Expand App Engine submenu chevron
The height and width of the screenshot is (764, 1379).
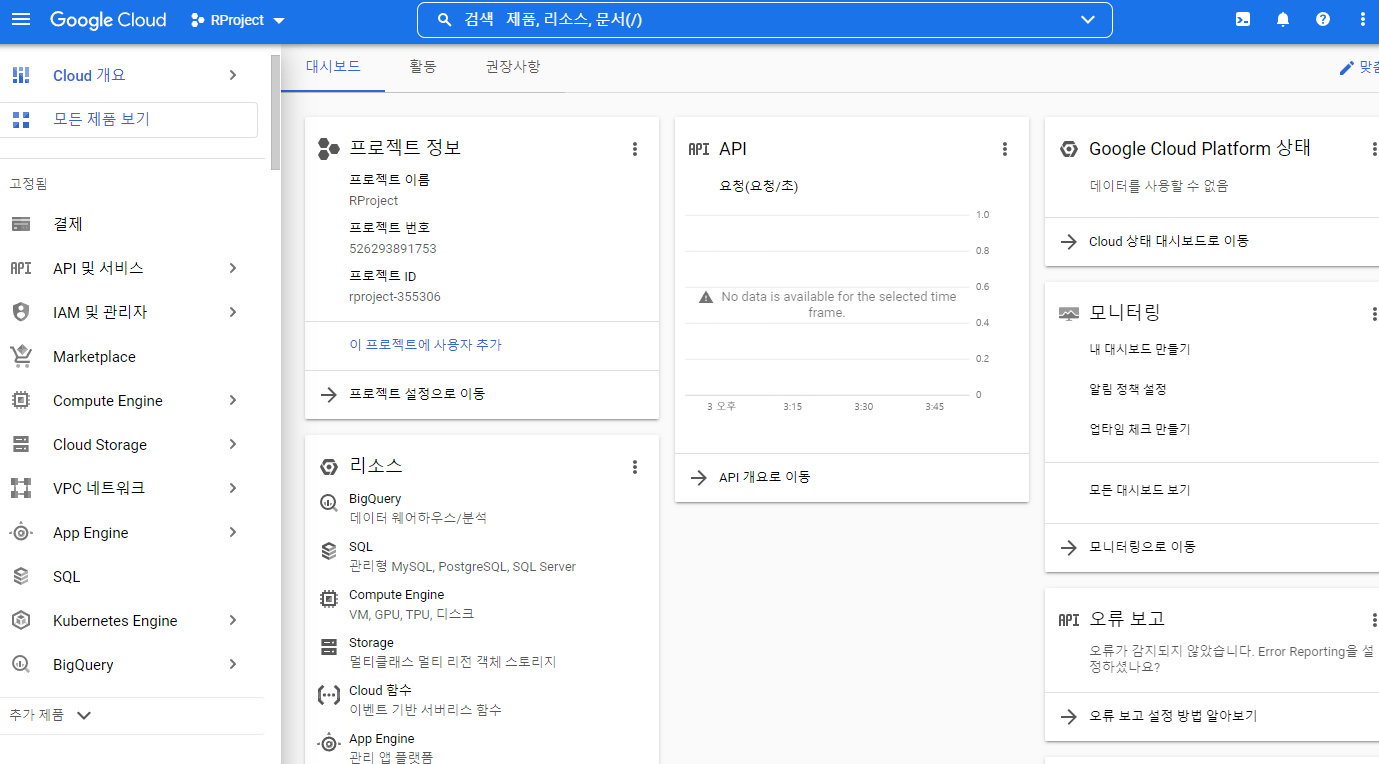232,533
